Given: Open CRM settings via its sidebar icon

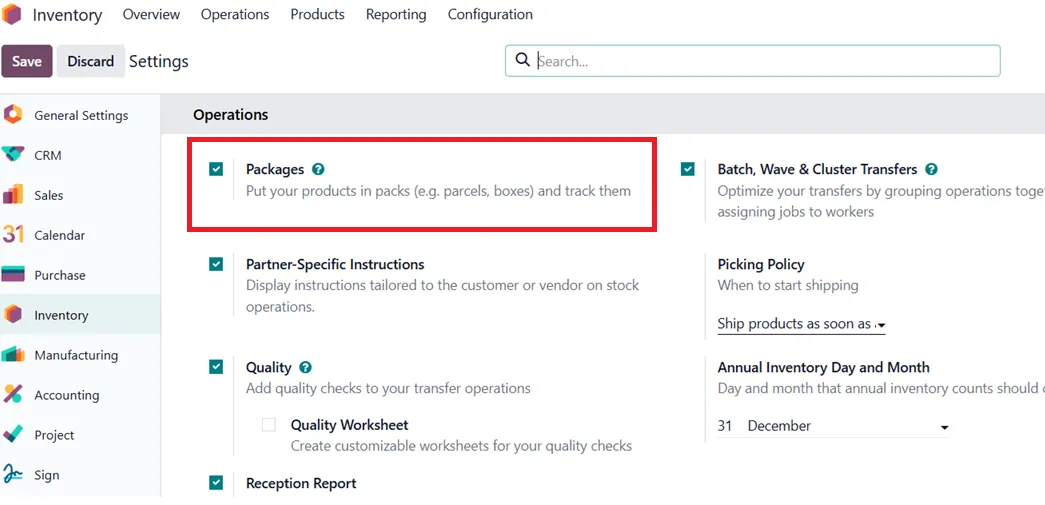Looking at the screenshot, I should [x=13, y=155].
